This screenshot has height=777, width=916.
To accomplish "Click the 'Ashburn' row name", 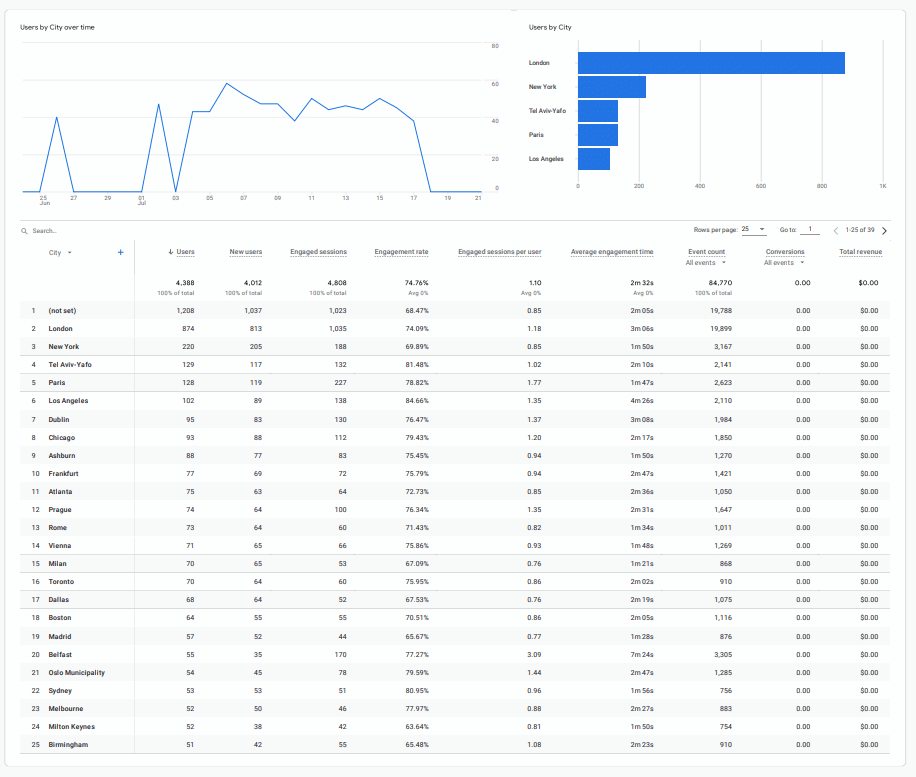I will point(61,456).
